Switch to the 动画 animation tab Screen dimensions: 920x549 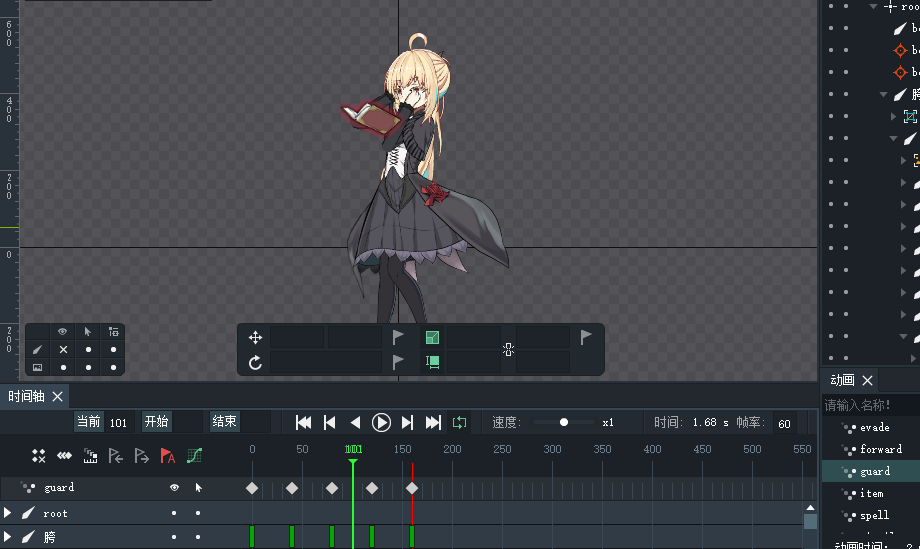point(842,380)
